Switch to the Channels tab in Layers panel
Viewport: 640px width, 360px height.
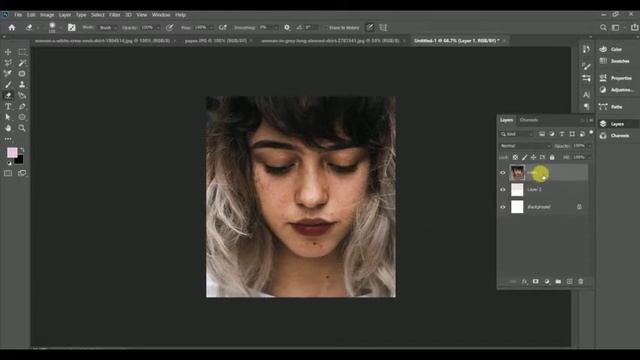click(x=529, y=120)
